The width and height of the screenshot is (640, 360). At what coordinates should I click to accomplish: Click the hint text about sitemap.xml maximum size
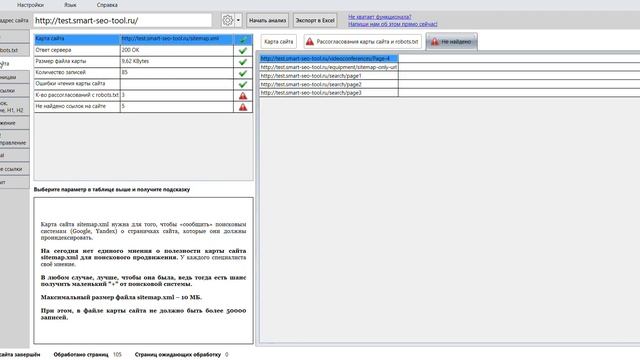(121, 298)
